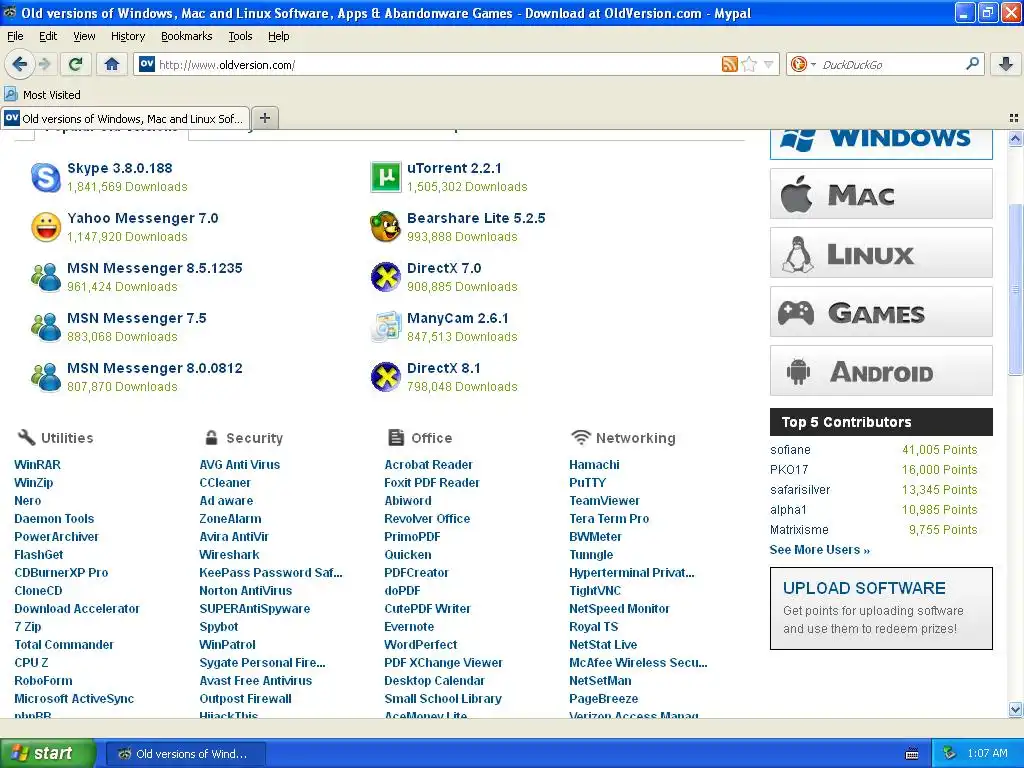Open the Norton AntiVirus link
1024x768 pixels.
[246, 590]
